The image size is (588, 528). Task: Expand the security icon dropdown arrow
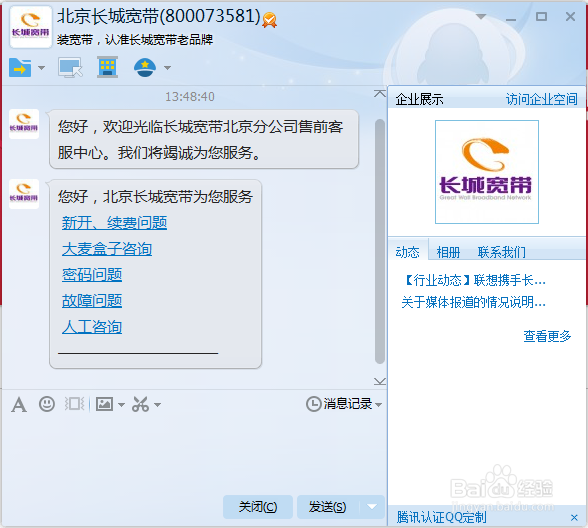[x=167, y=68]
